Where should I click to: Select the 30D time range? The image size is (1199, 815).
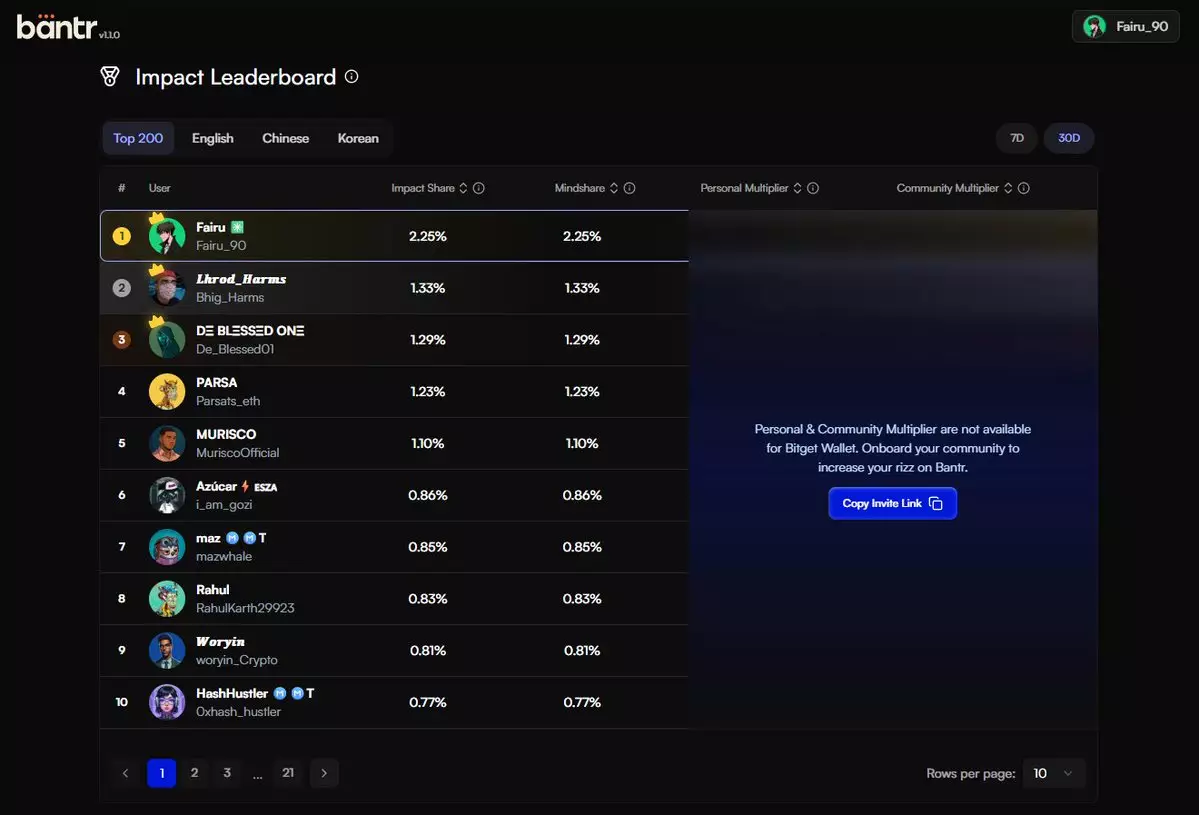point(1069,138)
